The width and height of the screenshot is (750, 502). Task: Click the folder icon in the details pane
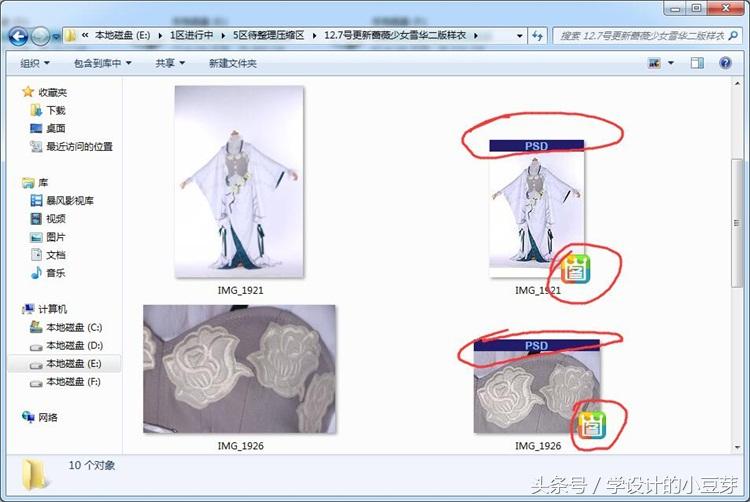tap(35, 473)
